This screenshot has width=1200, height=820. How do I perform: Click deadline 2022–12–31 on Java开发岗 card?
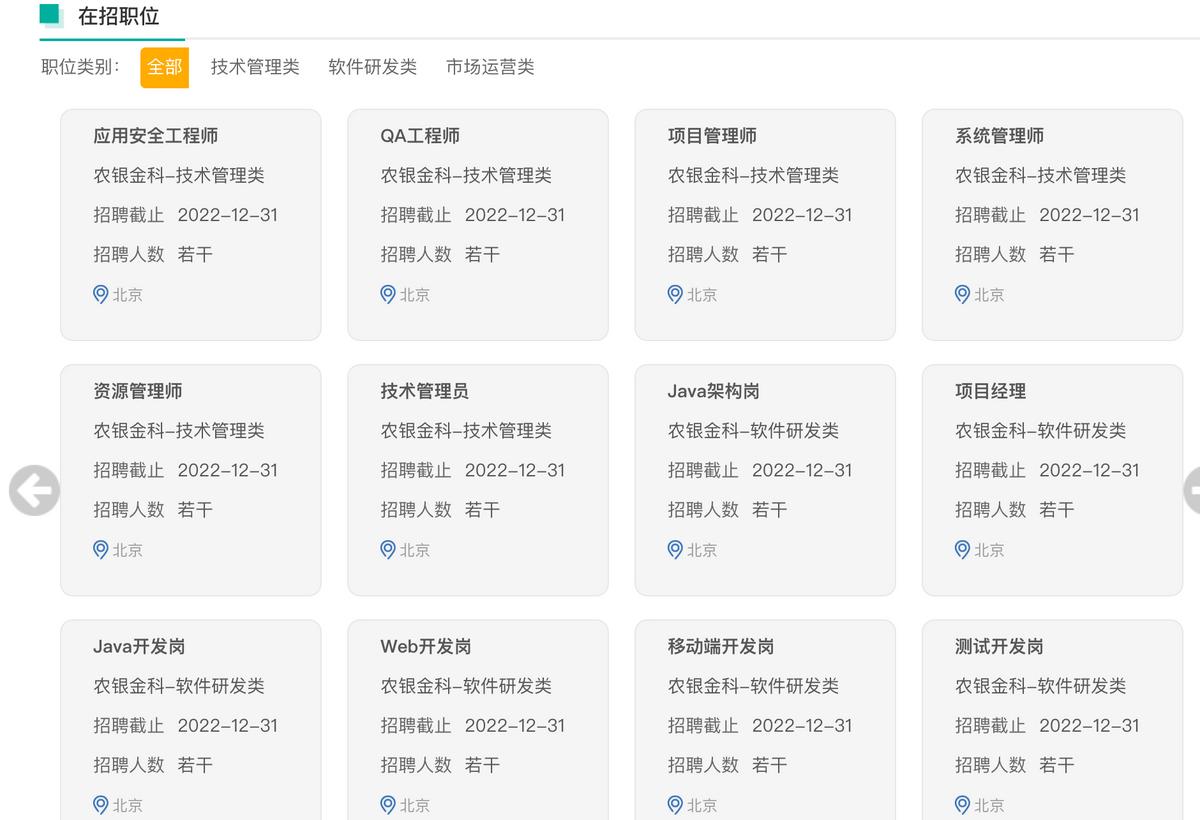point(228,724)
